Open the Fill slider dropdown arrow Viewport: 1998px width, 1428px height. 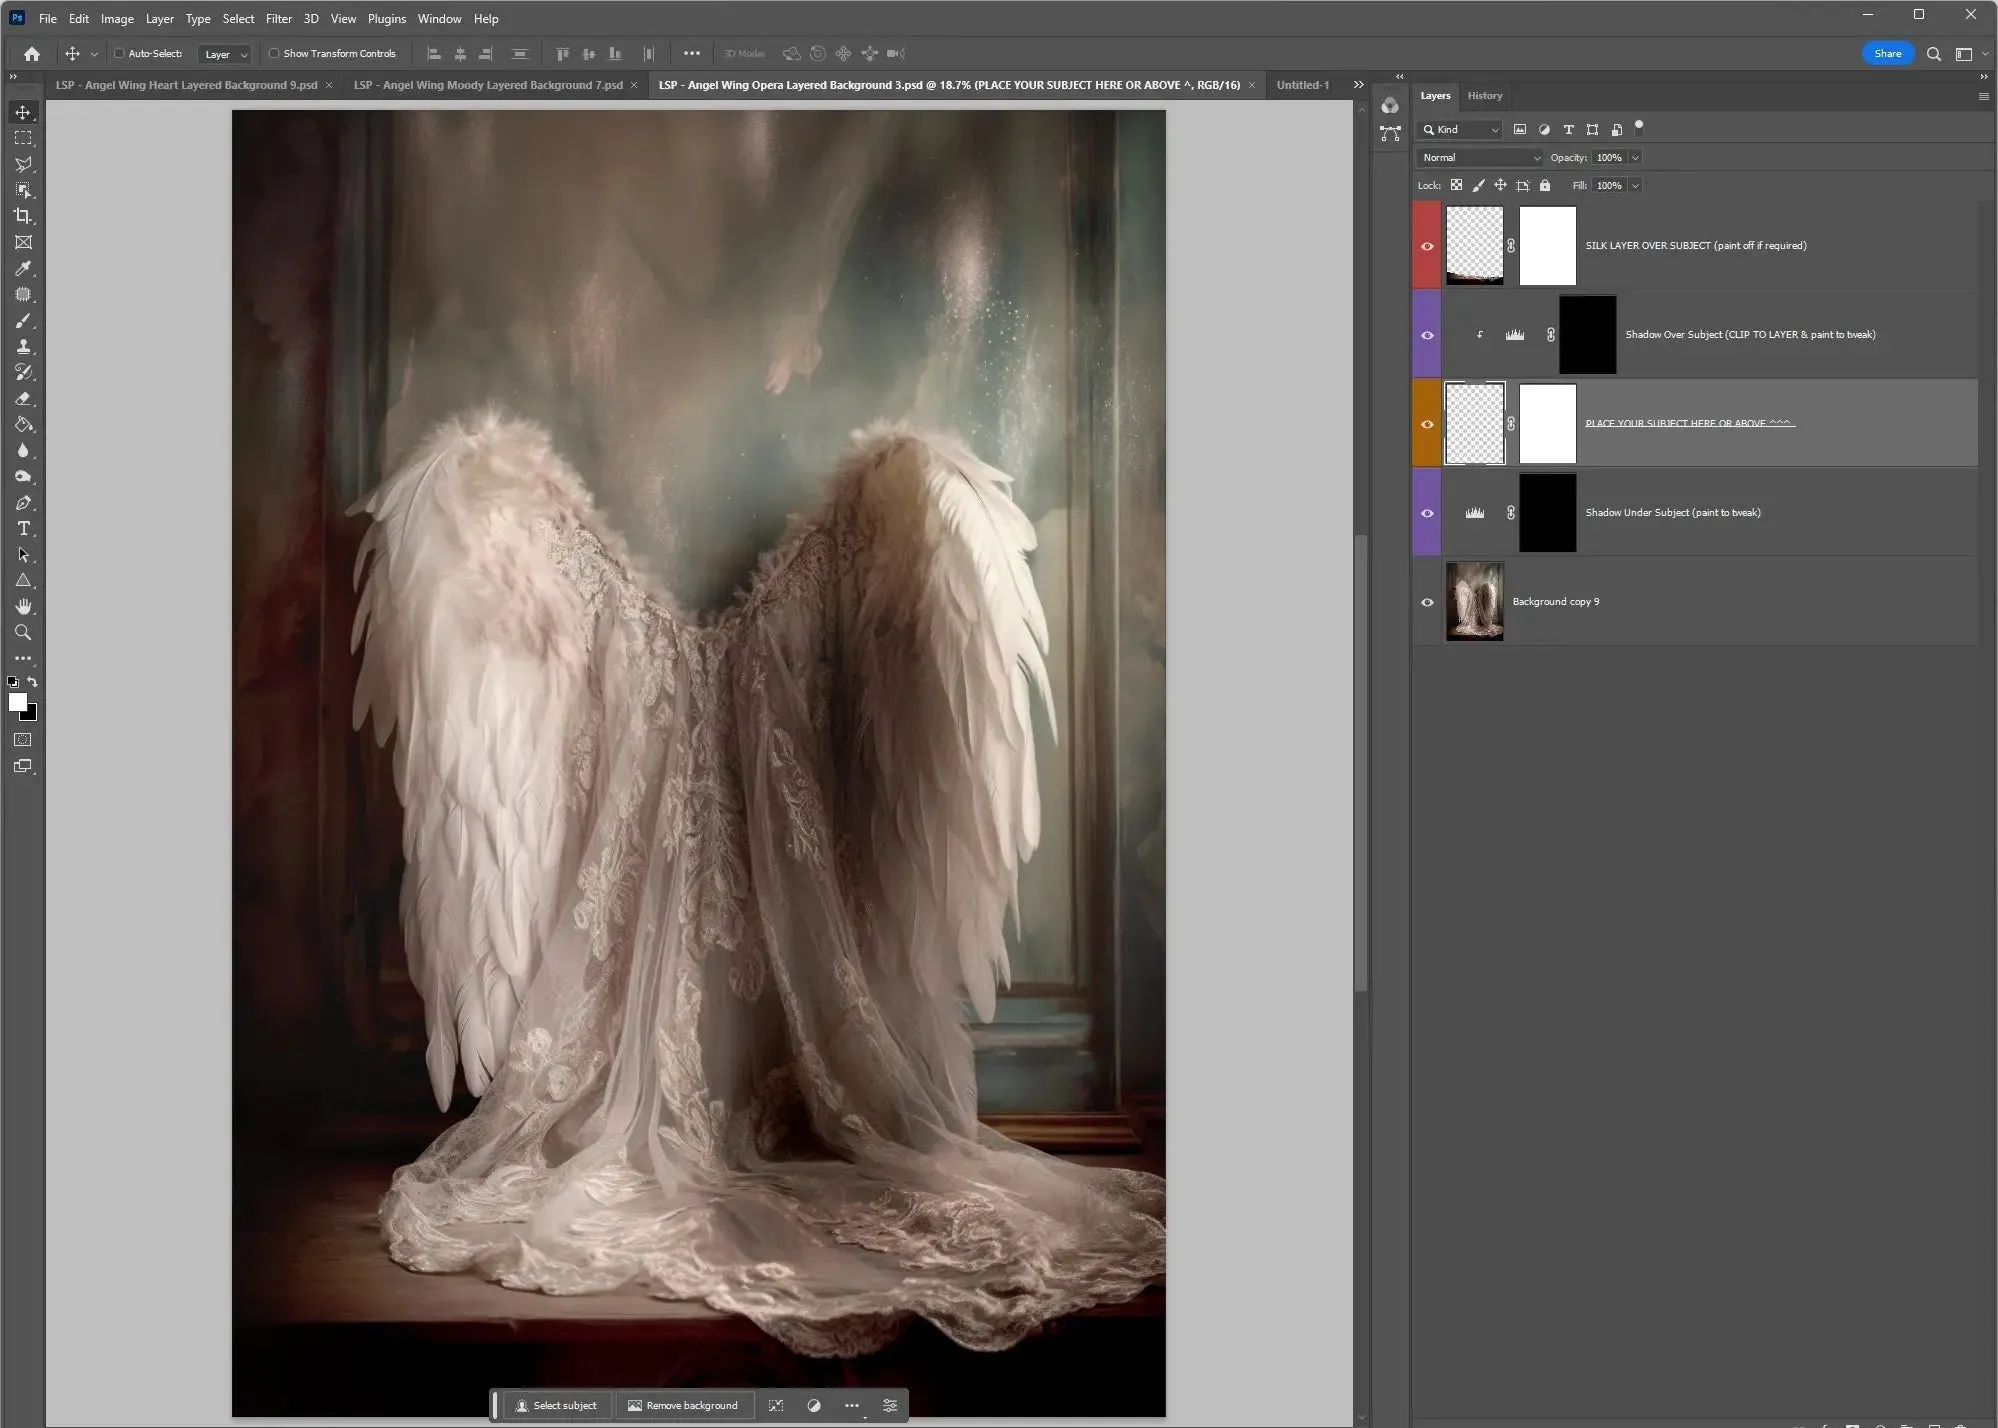pyautogui.click(x=1636, y=185)
